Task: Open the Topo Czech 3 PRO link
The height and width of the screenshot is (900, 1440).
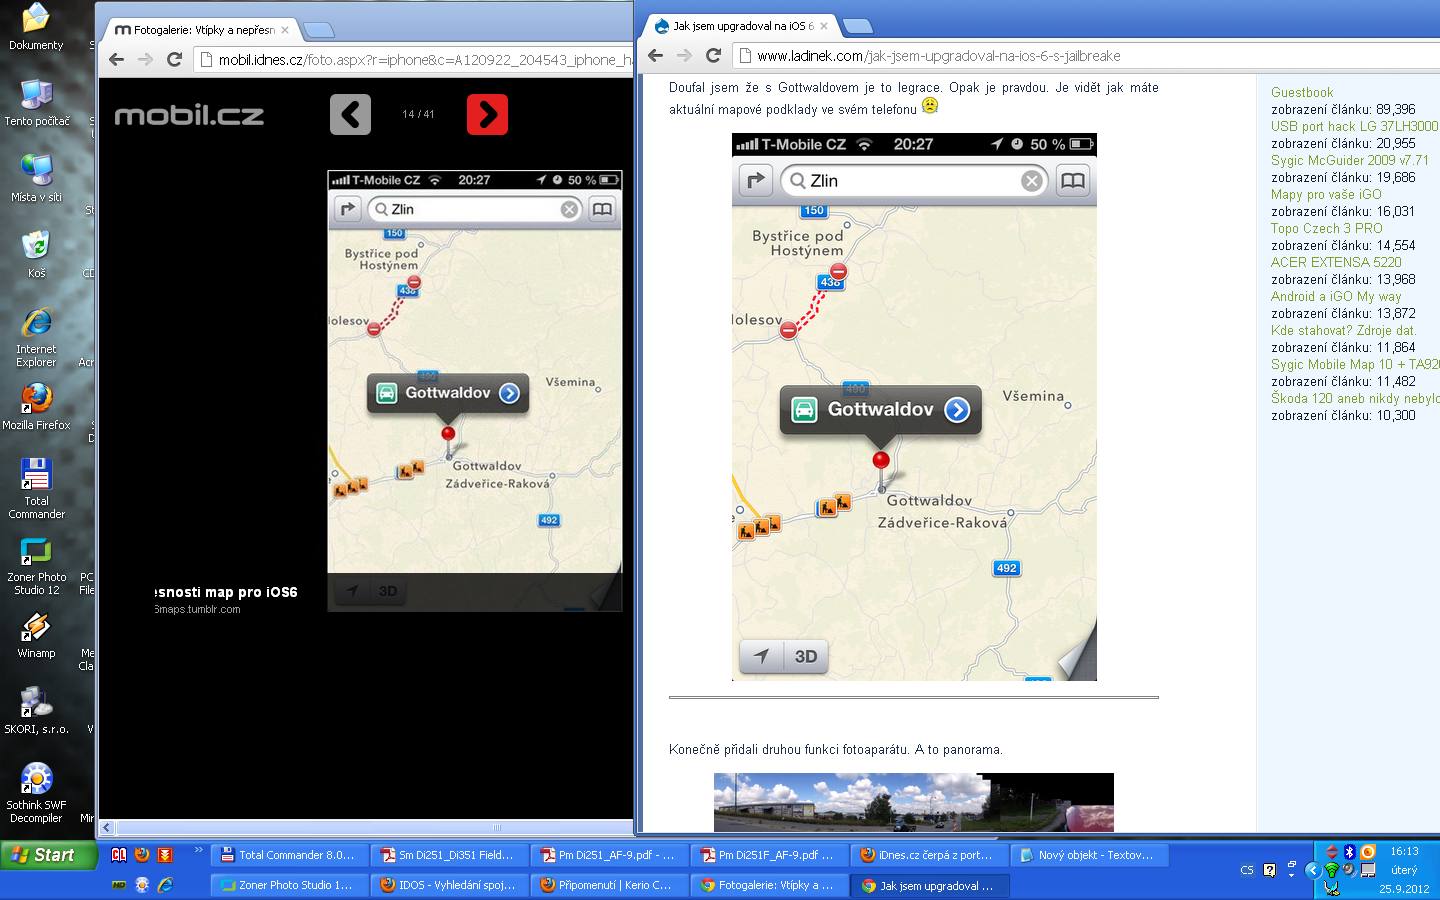Action: coord(1327,228)
